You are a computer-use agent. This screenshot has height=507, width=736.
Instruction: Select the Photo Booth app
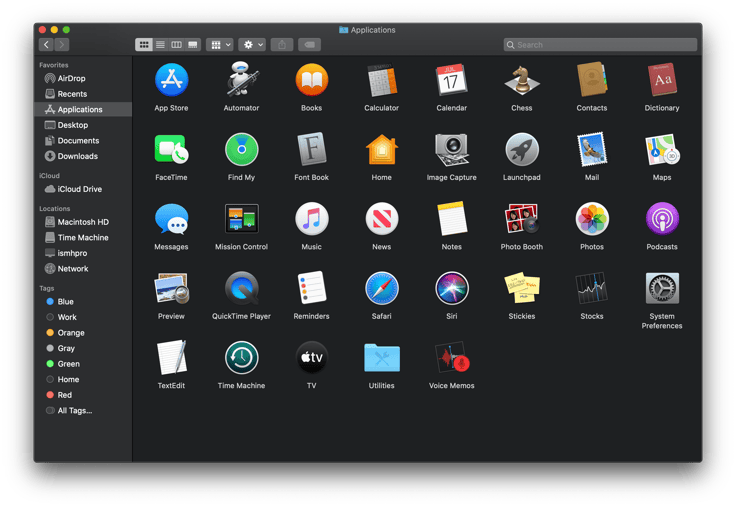tap(521, 219)
